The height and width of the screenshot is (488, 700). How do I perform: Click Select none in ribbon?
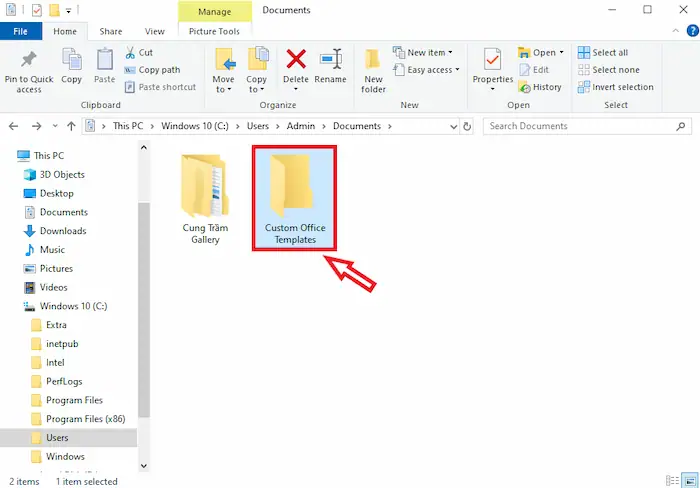608,70
